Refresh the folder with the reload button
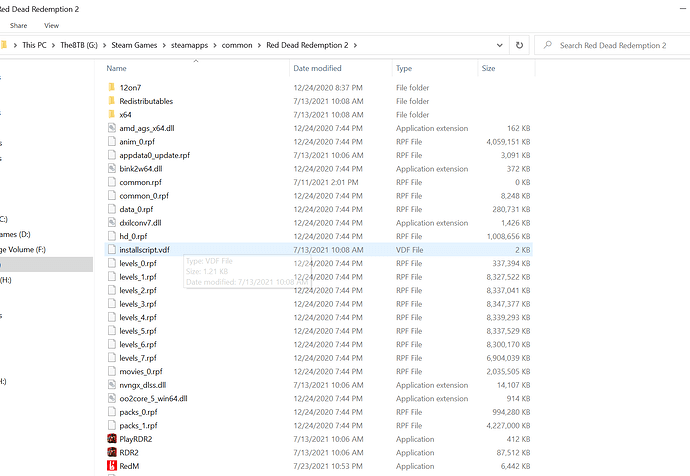The height and width of the screenshot is (476, 690). pos(519,45)
